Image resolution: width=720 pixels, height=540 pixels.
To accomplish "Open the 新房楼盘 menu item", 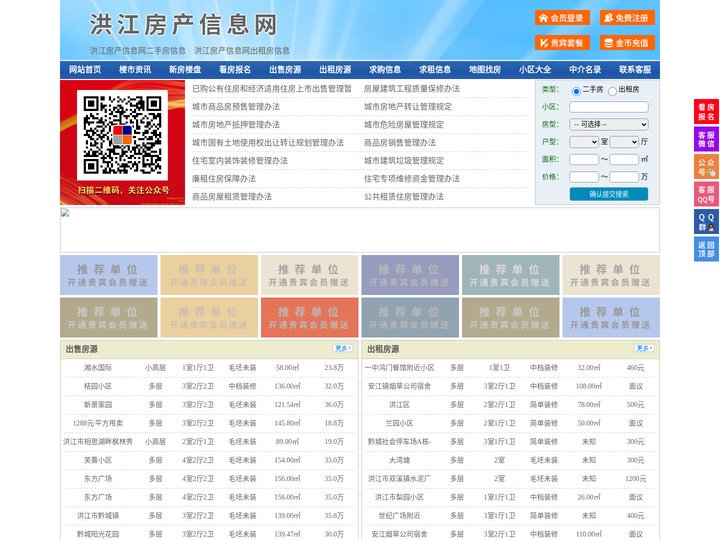I will [185, 70].
